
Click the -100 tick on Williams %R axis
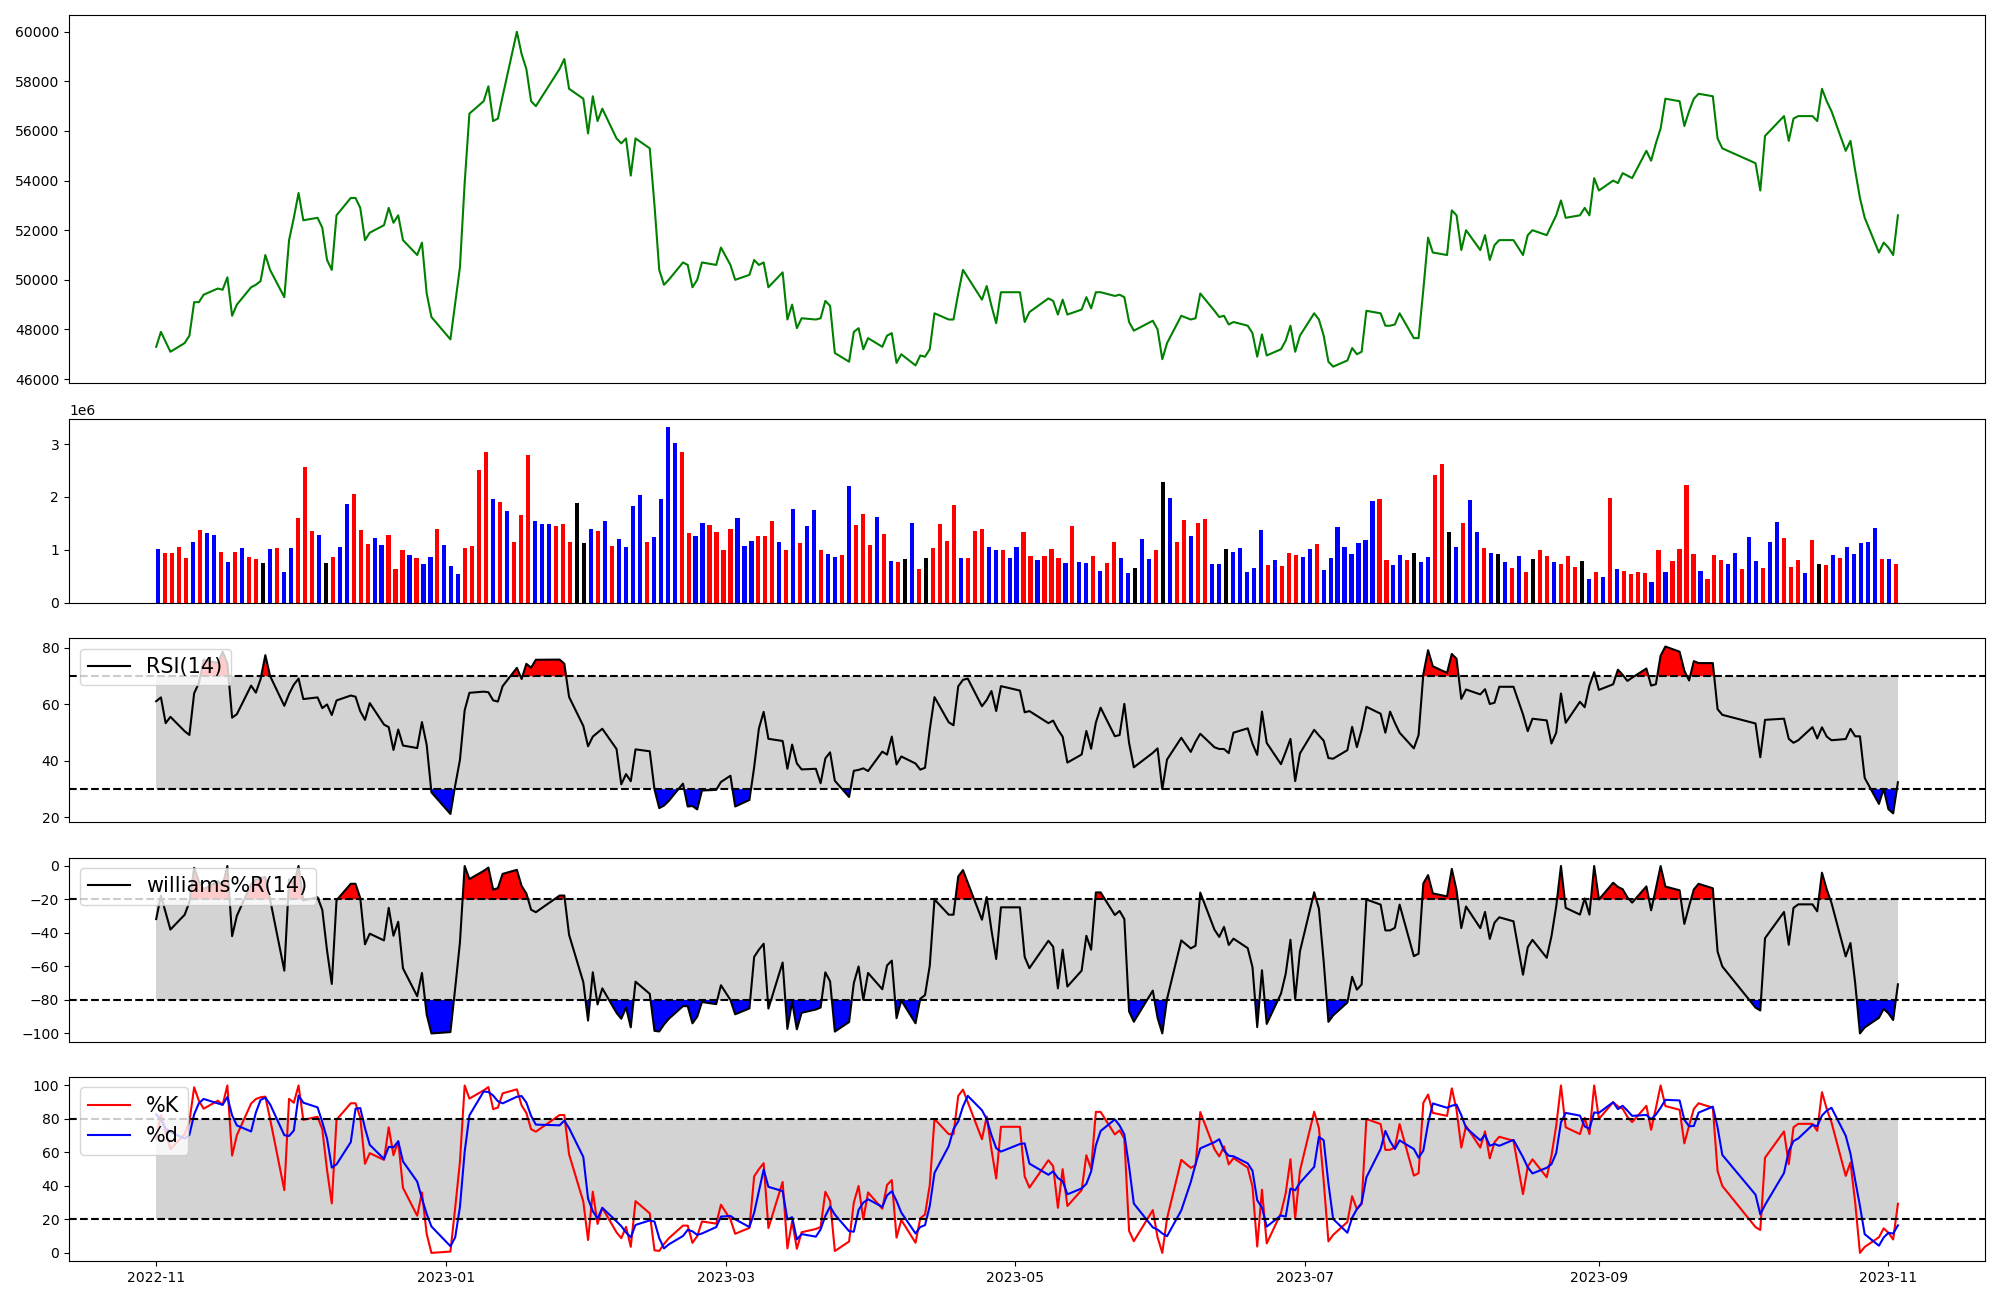(39, 1034)
